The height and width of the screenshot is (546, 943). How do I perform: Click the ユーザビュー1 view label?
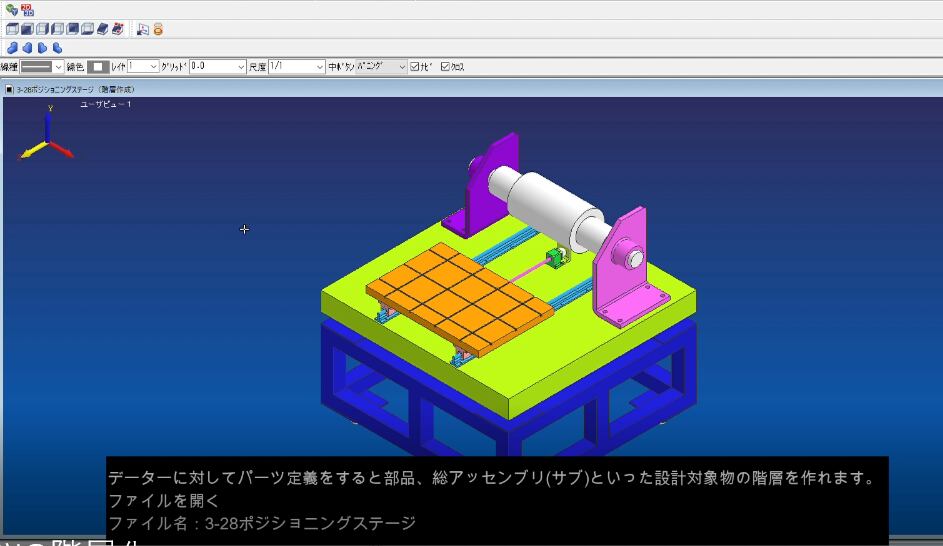coord(106,105)
